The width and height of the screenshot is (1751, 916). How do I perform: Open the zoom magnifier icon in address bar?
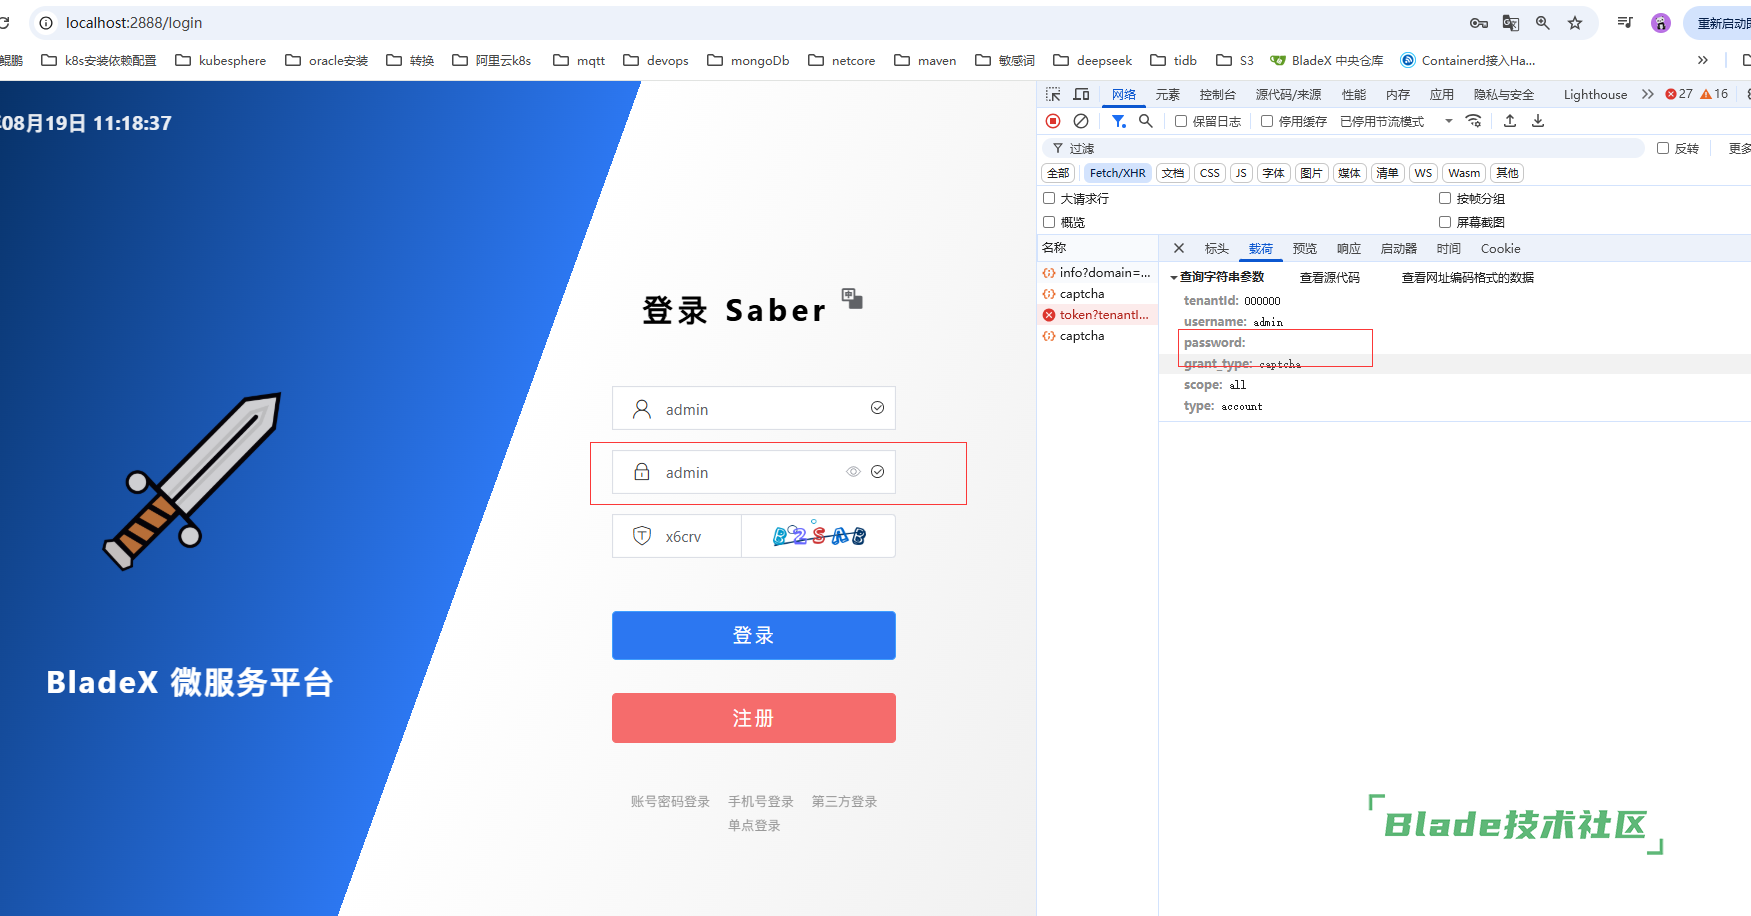tap(1543, 23)
